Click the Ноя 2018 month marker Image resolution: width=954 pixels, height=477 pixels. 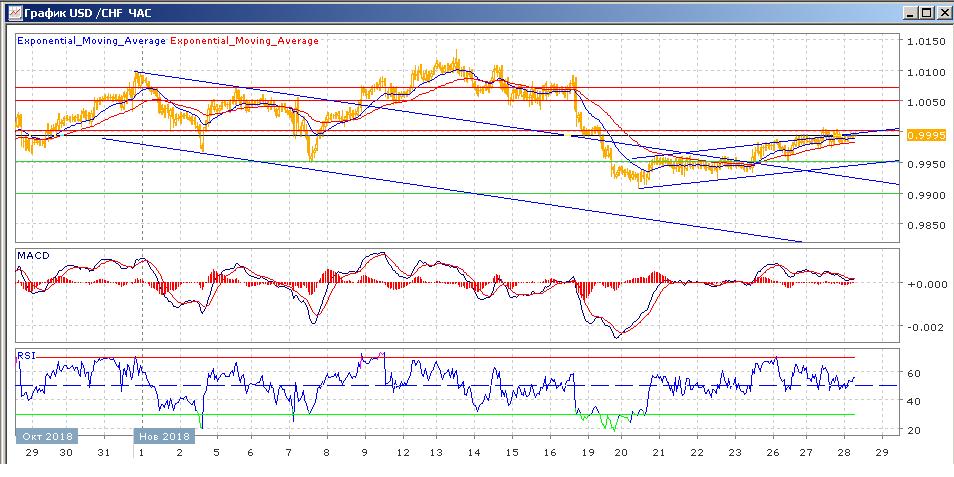[164, 437]
